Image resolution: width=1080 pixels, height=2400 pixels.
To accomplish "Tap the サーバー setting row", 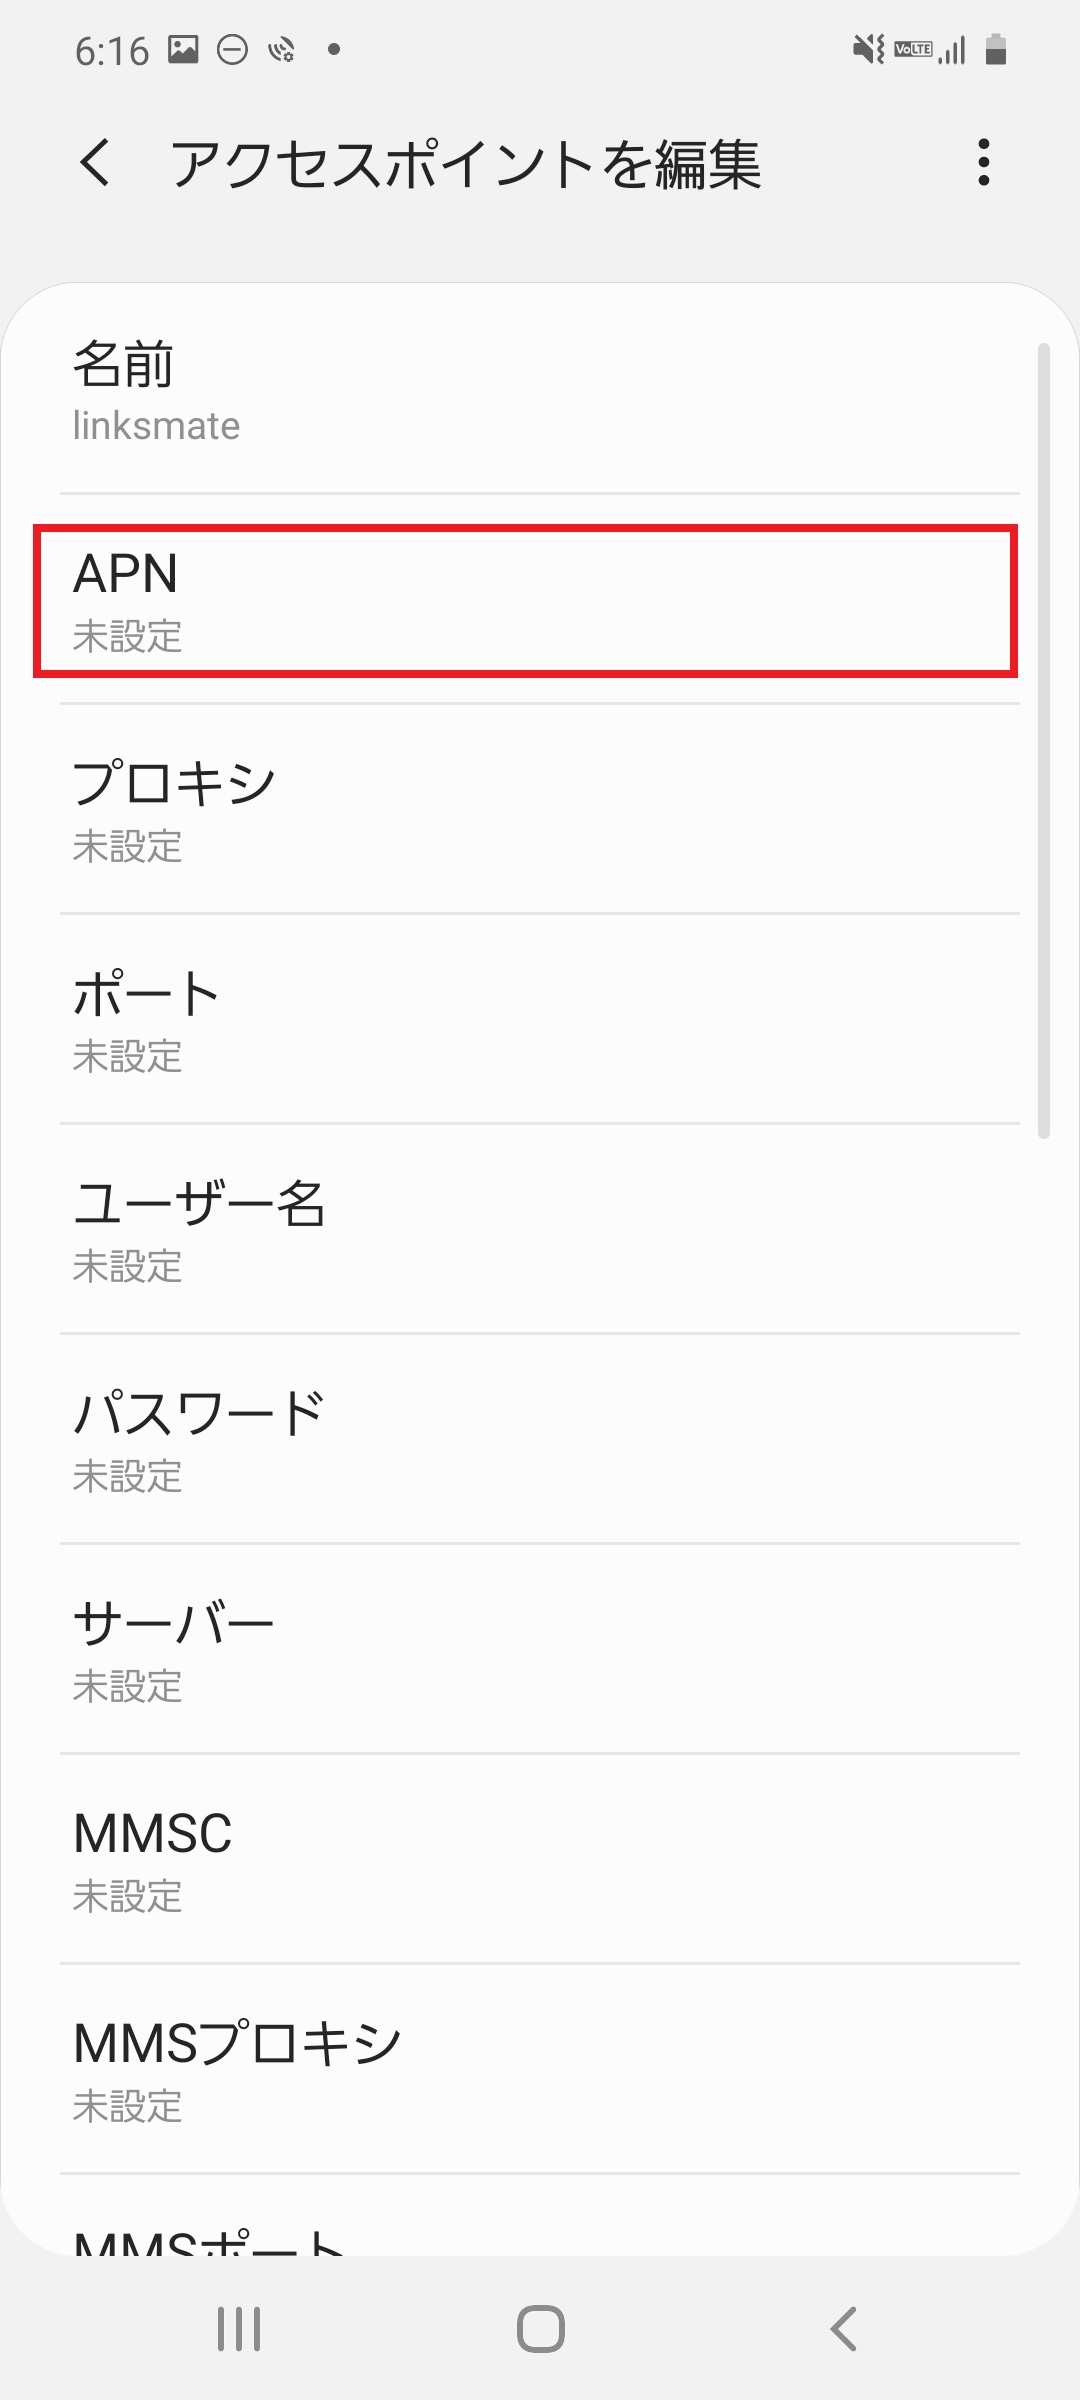I will (x=540, y=1650).
